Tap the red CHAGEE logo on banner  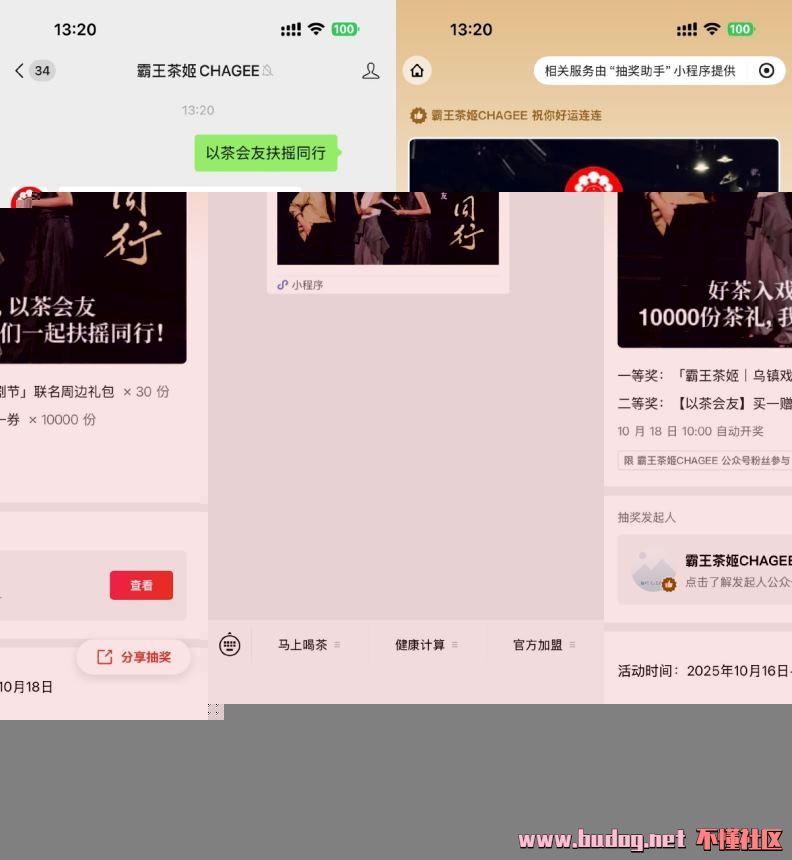click(x=593, y=182)
